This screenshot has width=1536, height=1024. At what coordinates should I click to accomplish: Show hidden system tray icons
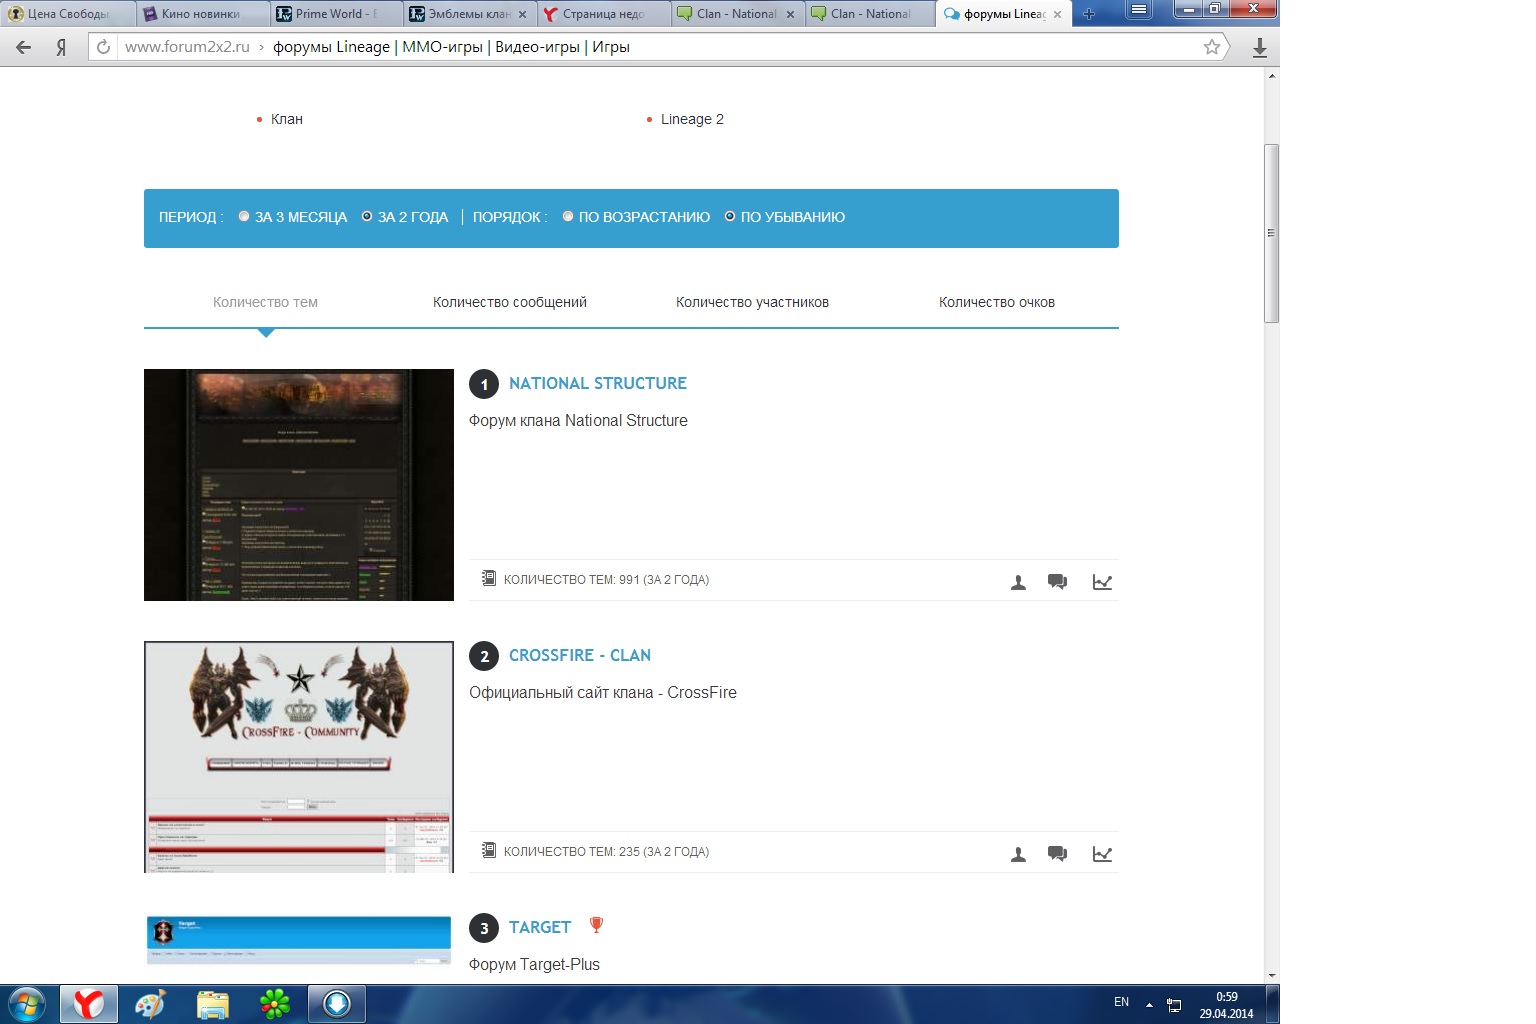click(1149, 1005)
